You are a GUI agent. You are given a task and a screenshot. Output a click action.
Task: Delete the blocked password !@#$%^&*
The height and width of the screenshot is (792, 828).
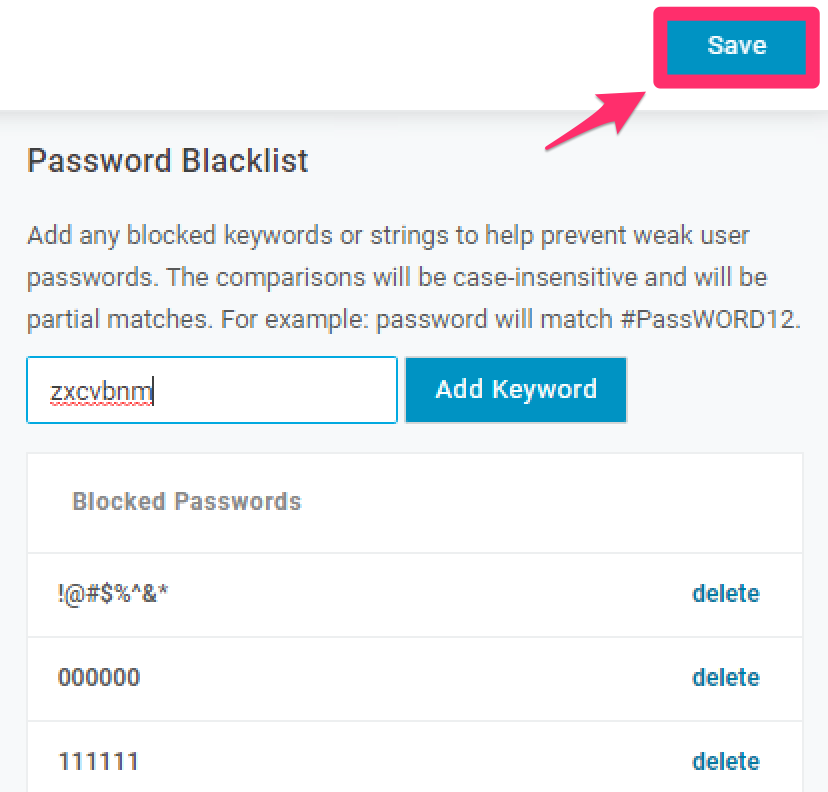(x=726, y=593)
